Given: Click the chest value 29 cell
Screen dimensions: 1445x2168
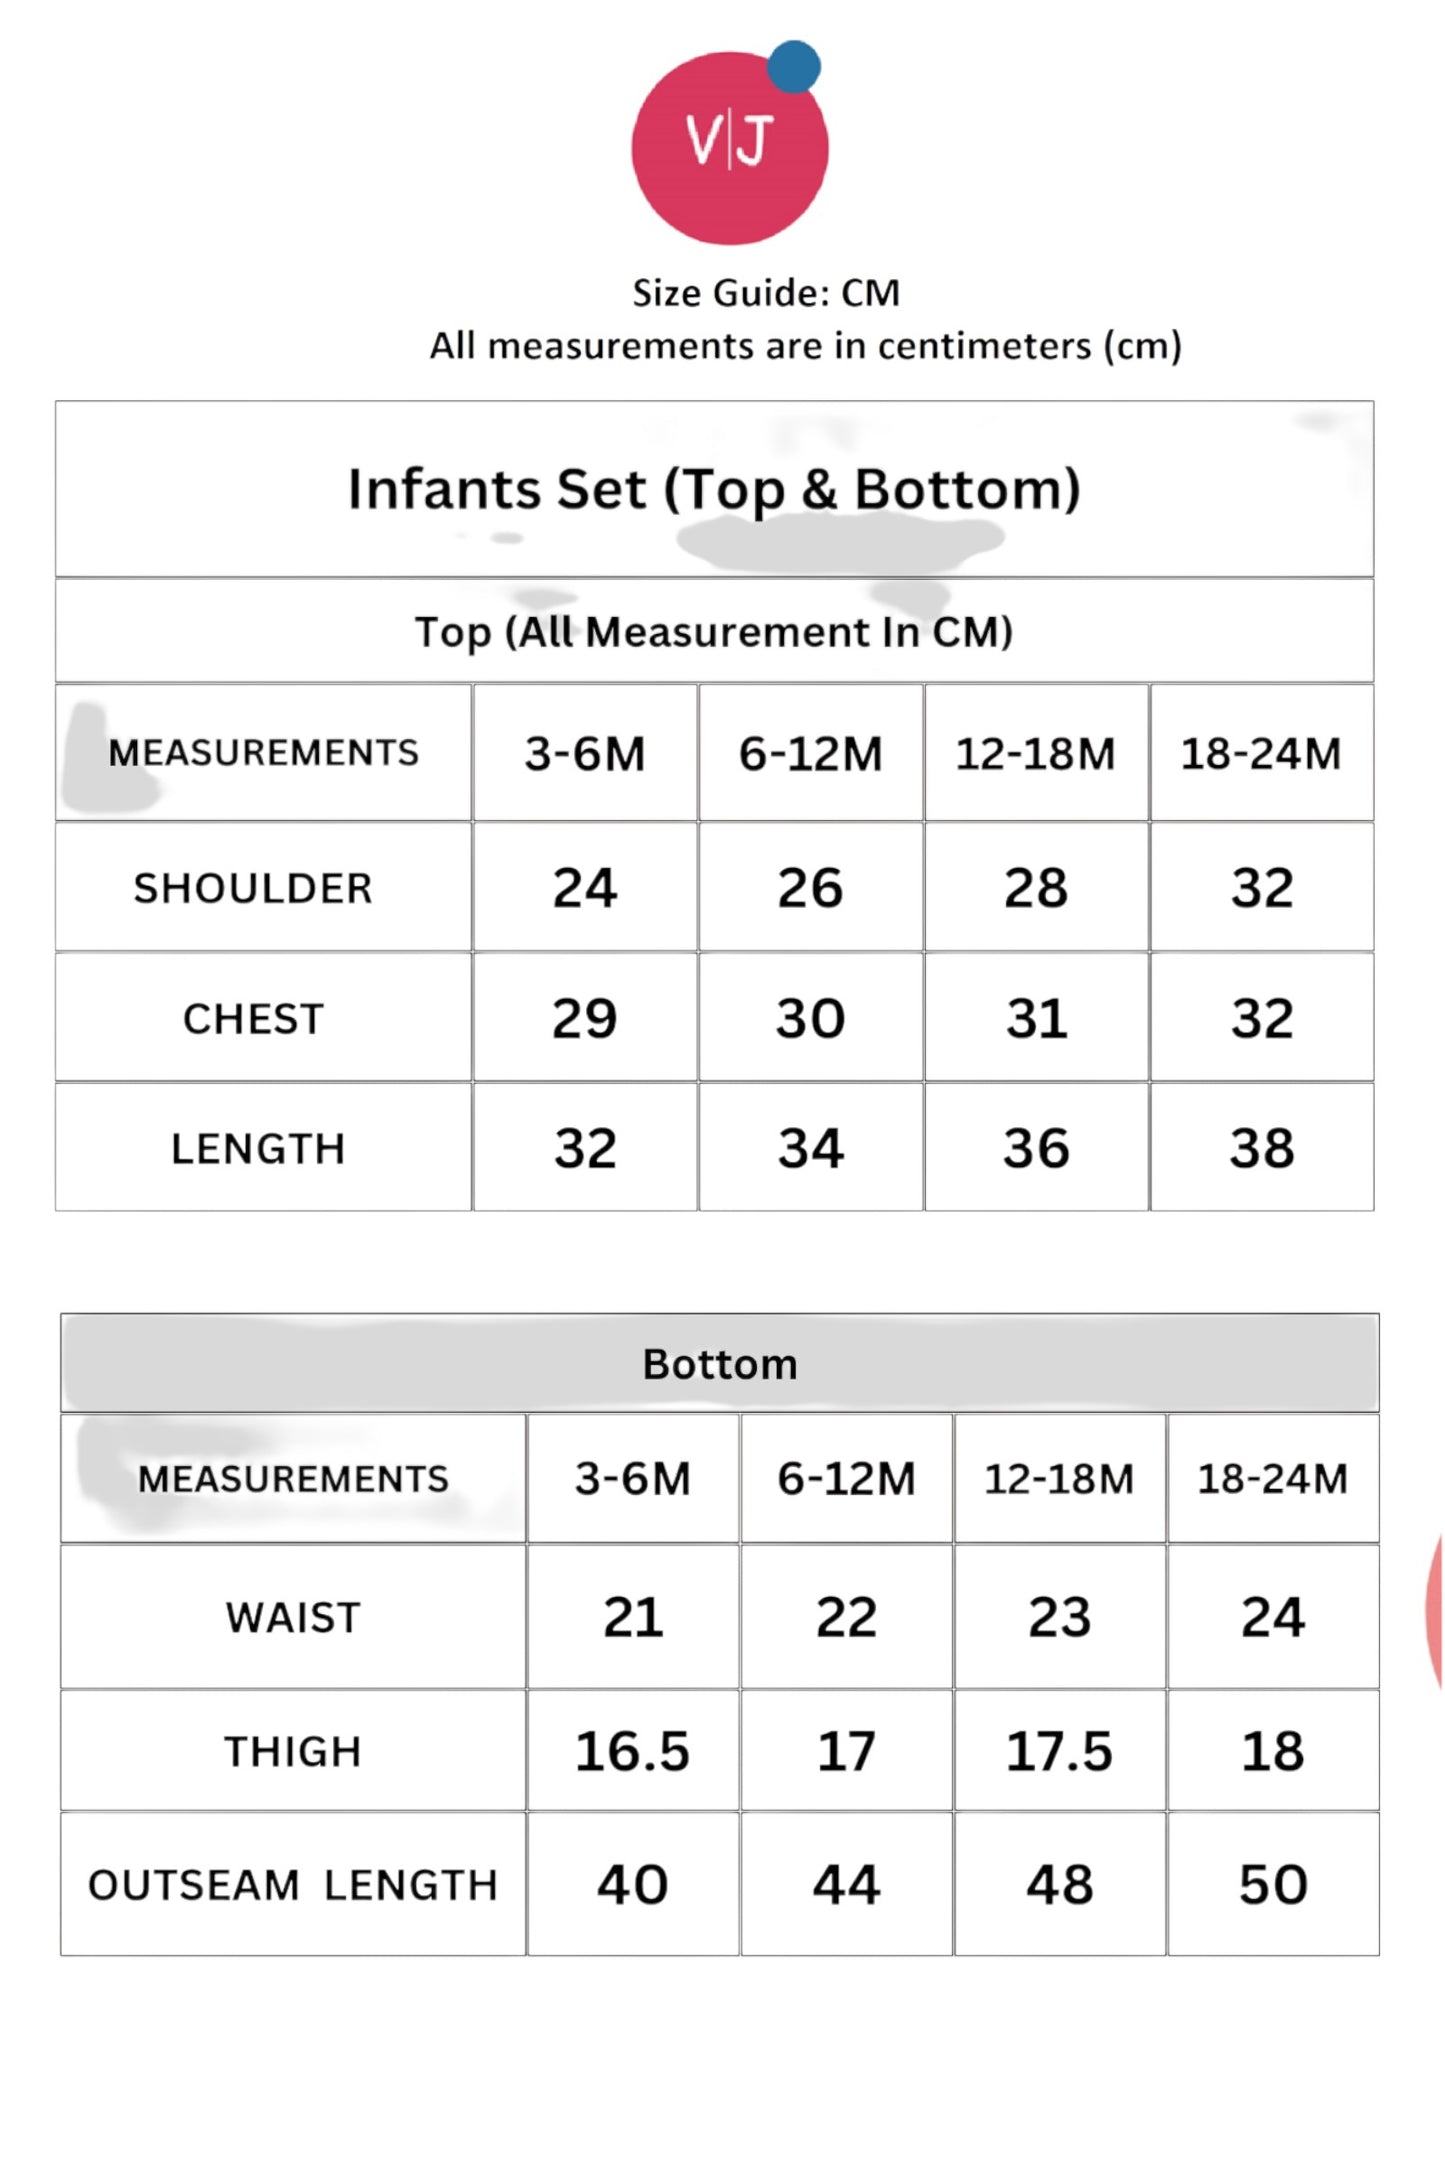Looking at the screenshot, I should (585, 1019).
